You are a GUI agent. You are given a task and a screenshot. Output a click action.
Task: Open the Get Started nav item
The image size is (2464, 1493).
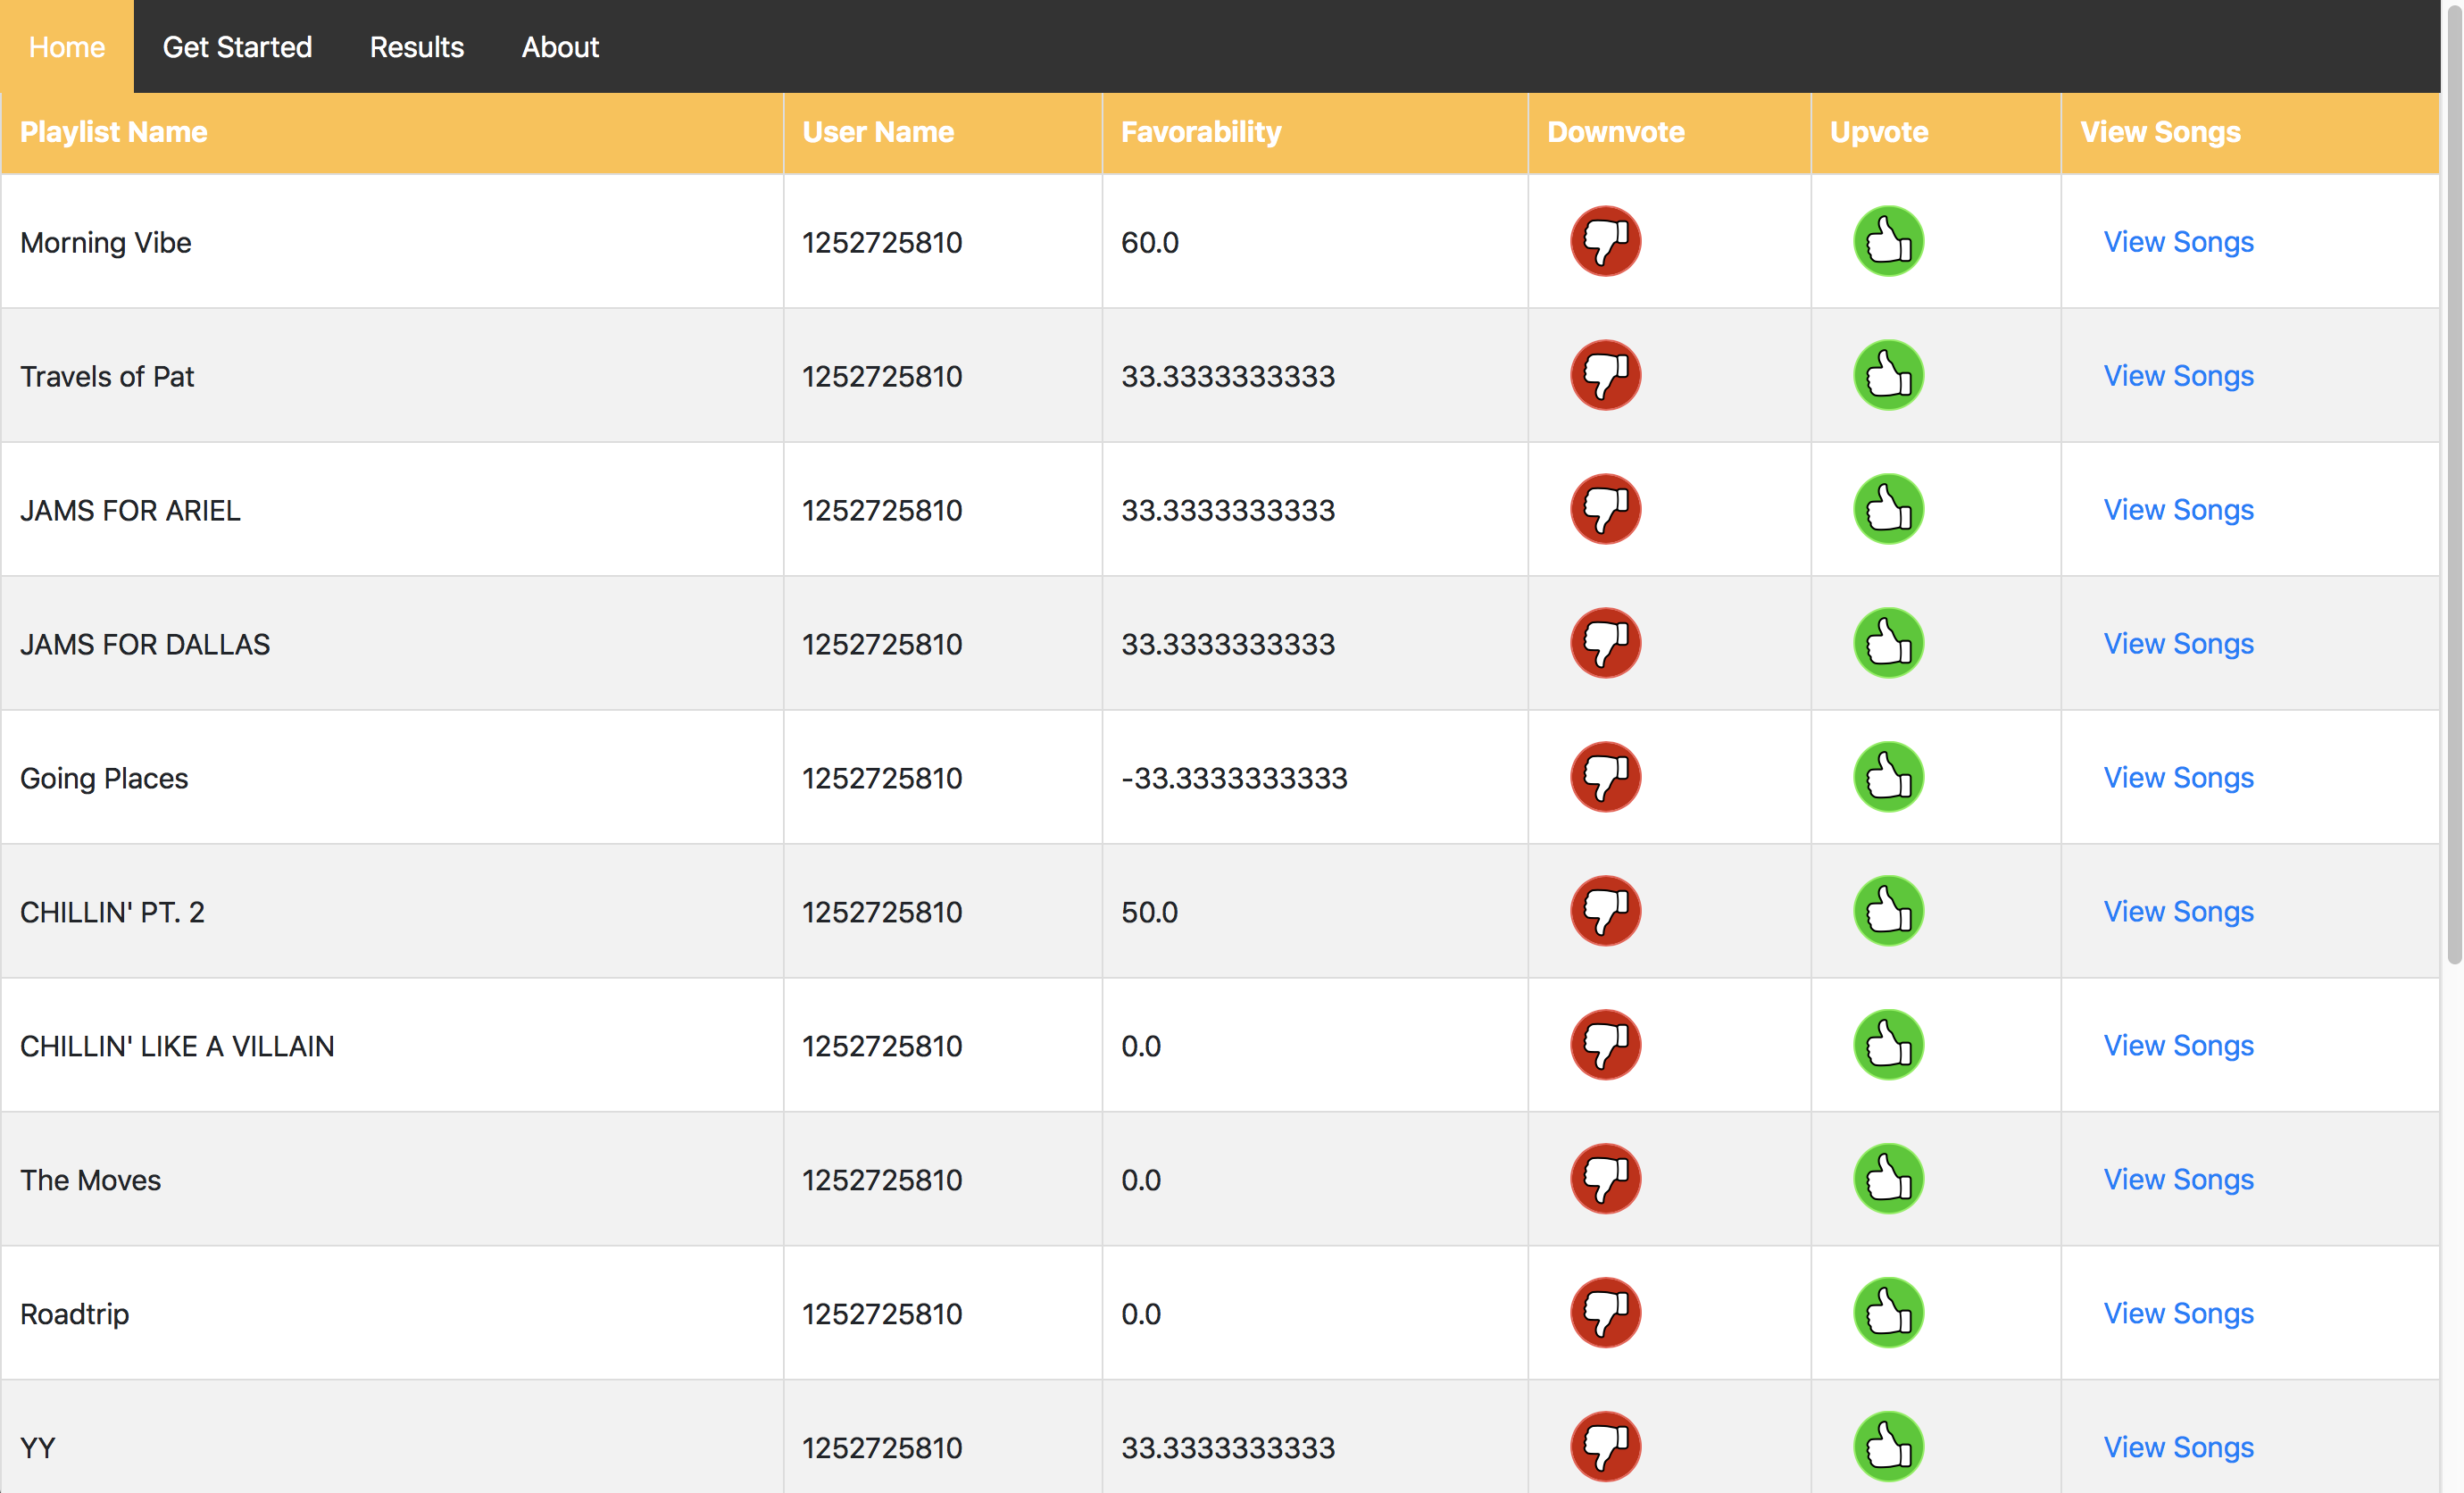click(x=237, y=47)
